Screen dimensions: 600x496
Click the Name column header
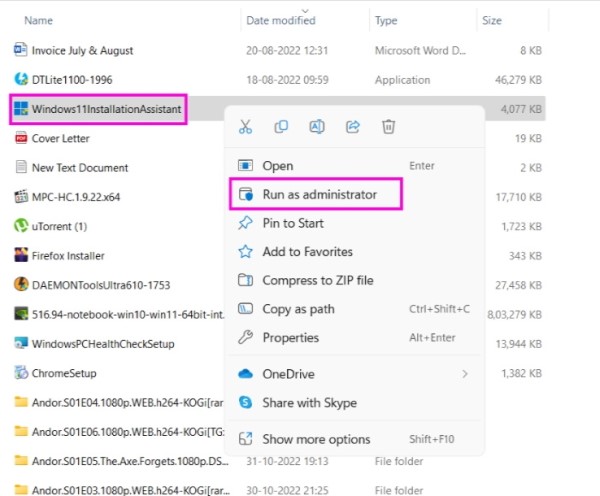38,20
